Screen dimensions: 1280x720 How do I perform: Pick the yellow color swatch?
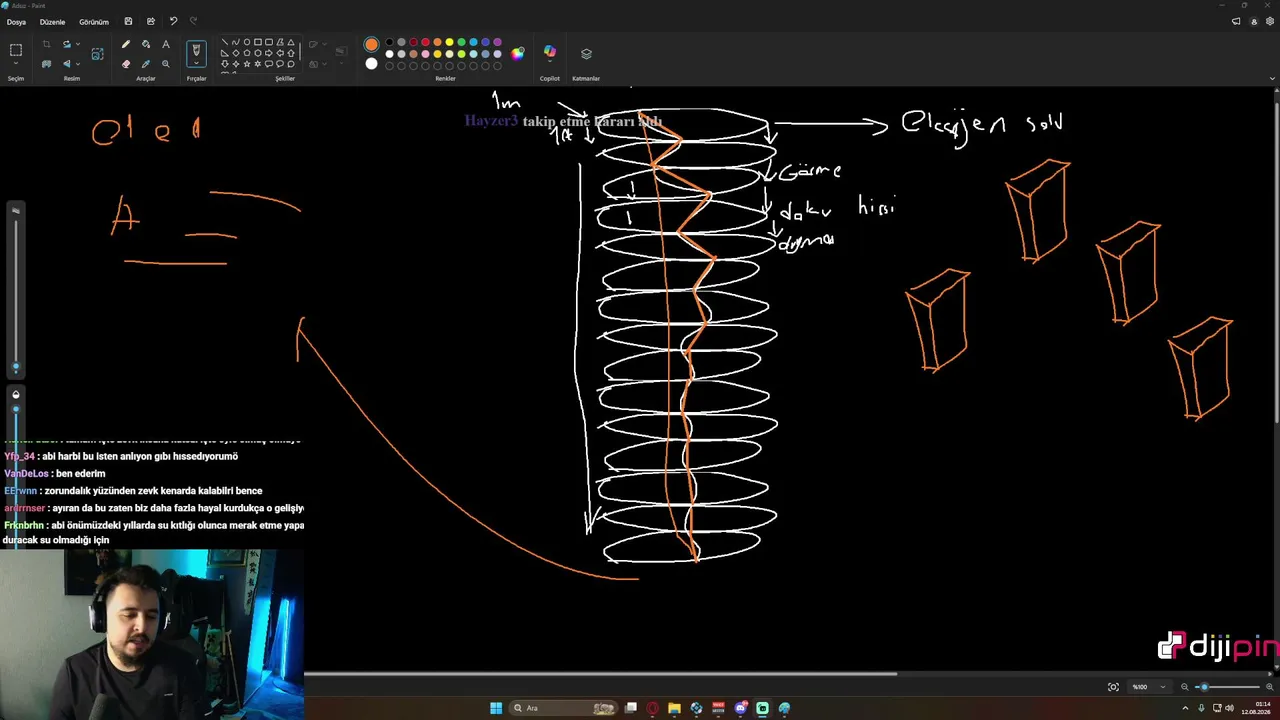450,43
